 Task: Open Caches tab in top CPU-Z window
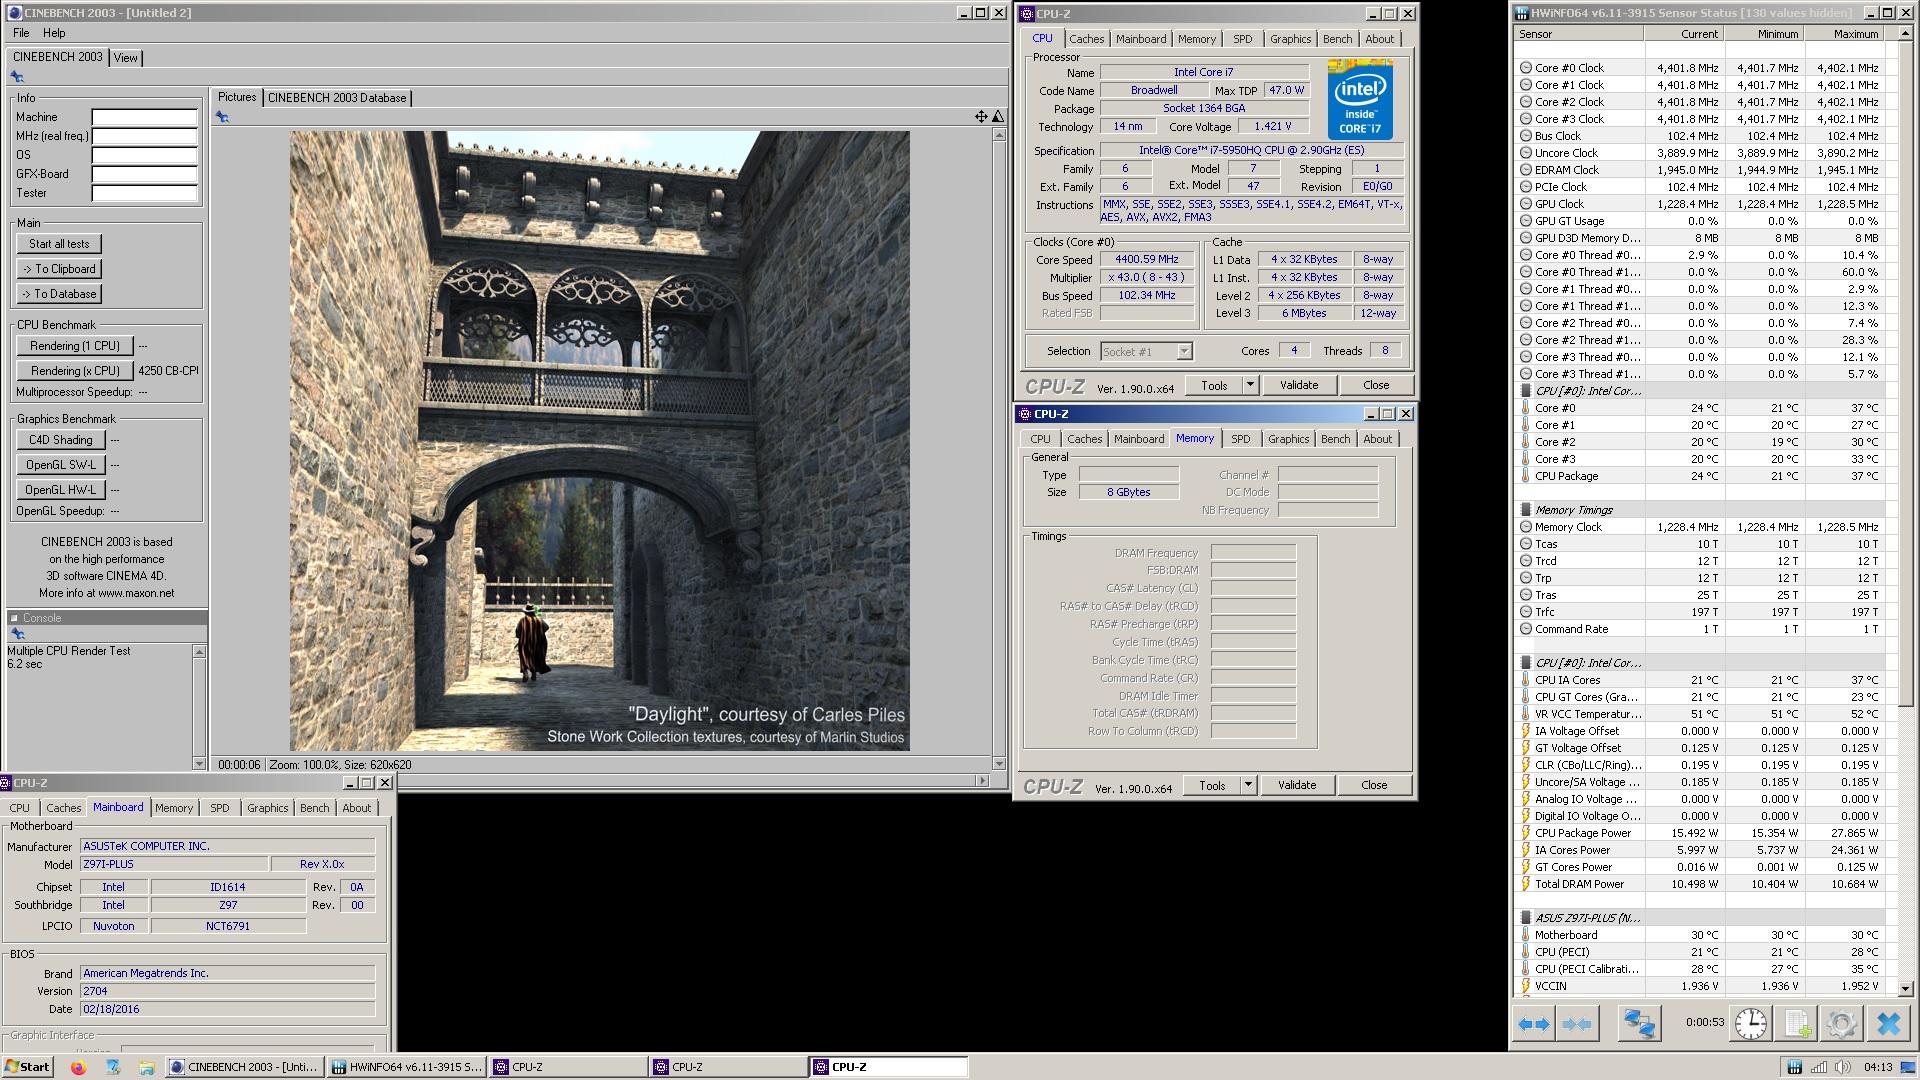[x=1087, y=39]
